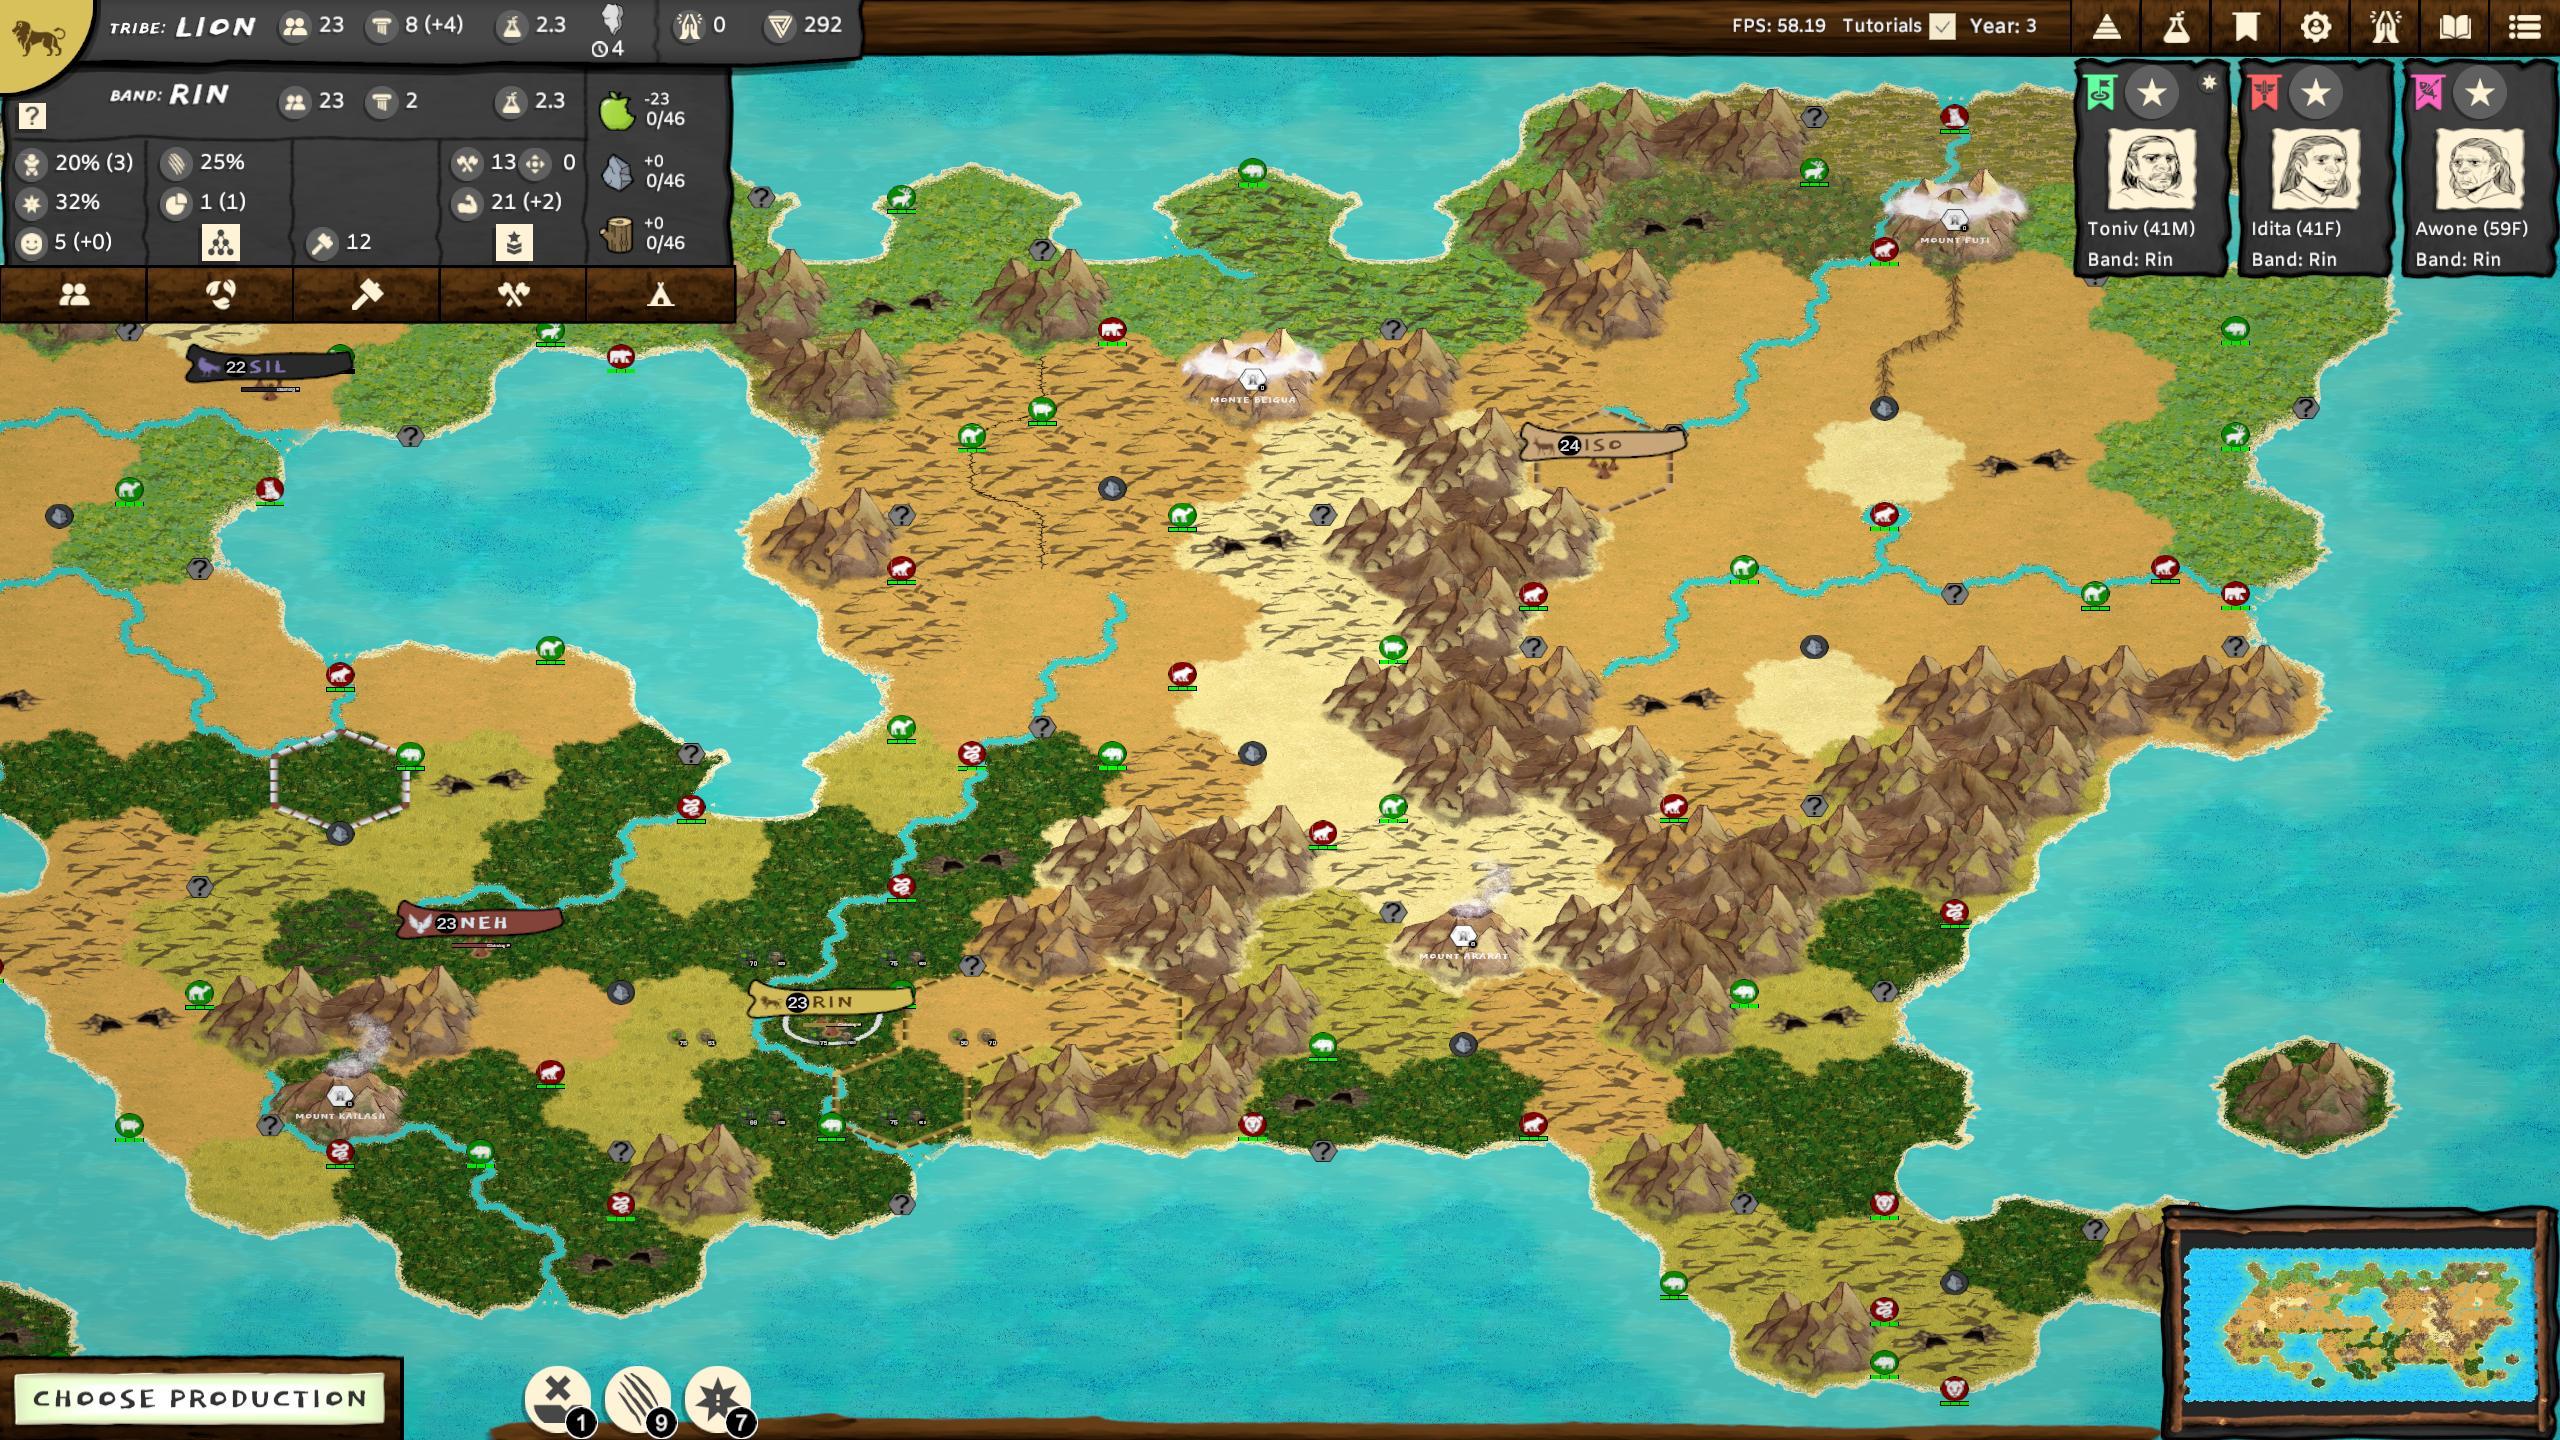Click the minimap in corner
This screenshot has width=2560, height=1440.
click(x=2360, y=1326)
